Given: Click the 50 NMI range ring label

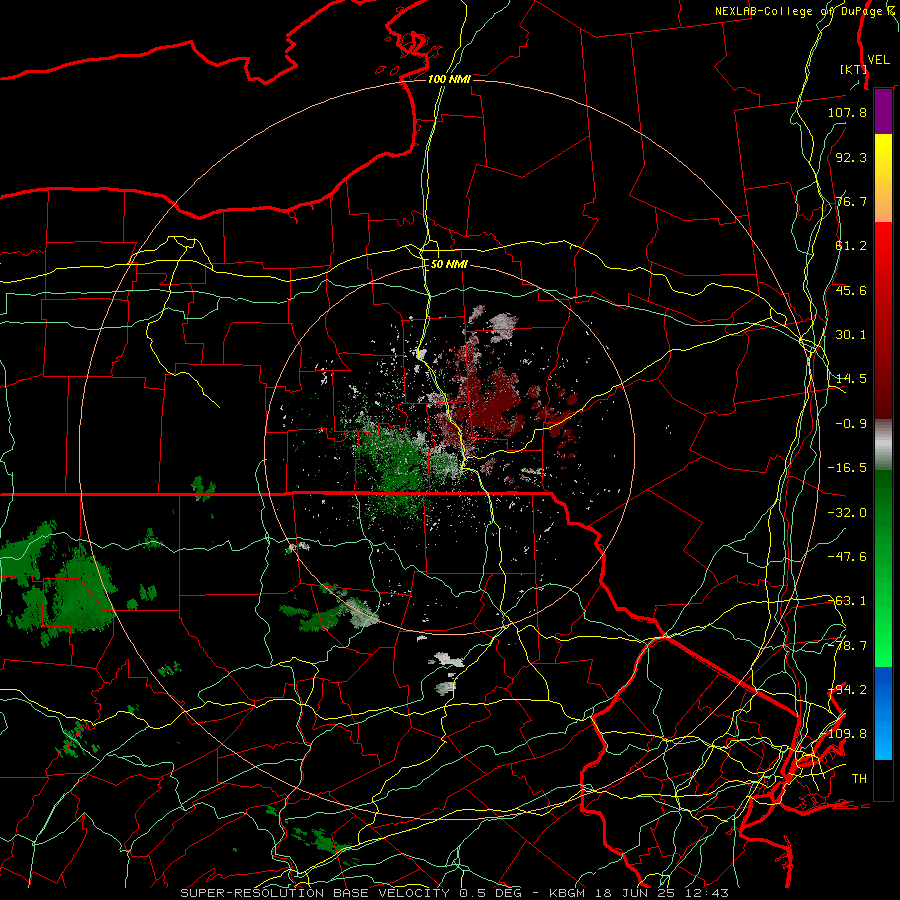Looking at the screenshot, I should tap(449, 265).
